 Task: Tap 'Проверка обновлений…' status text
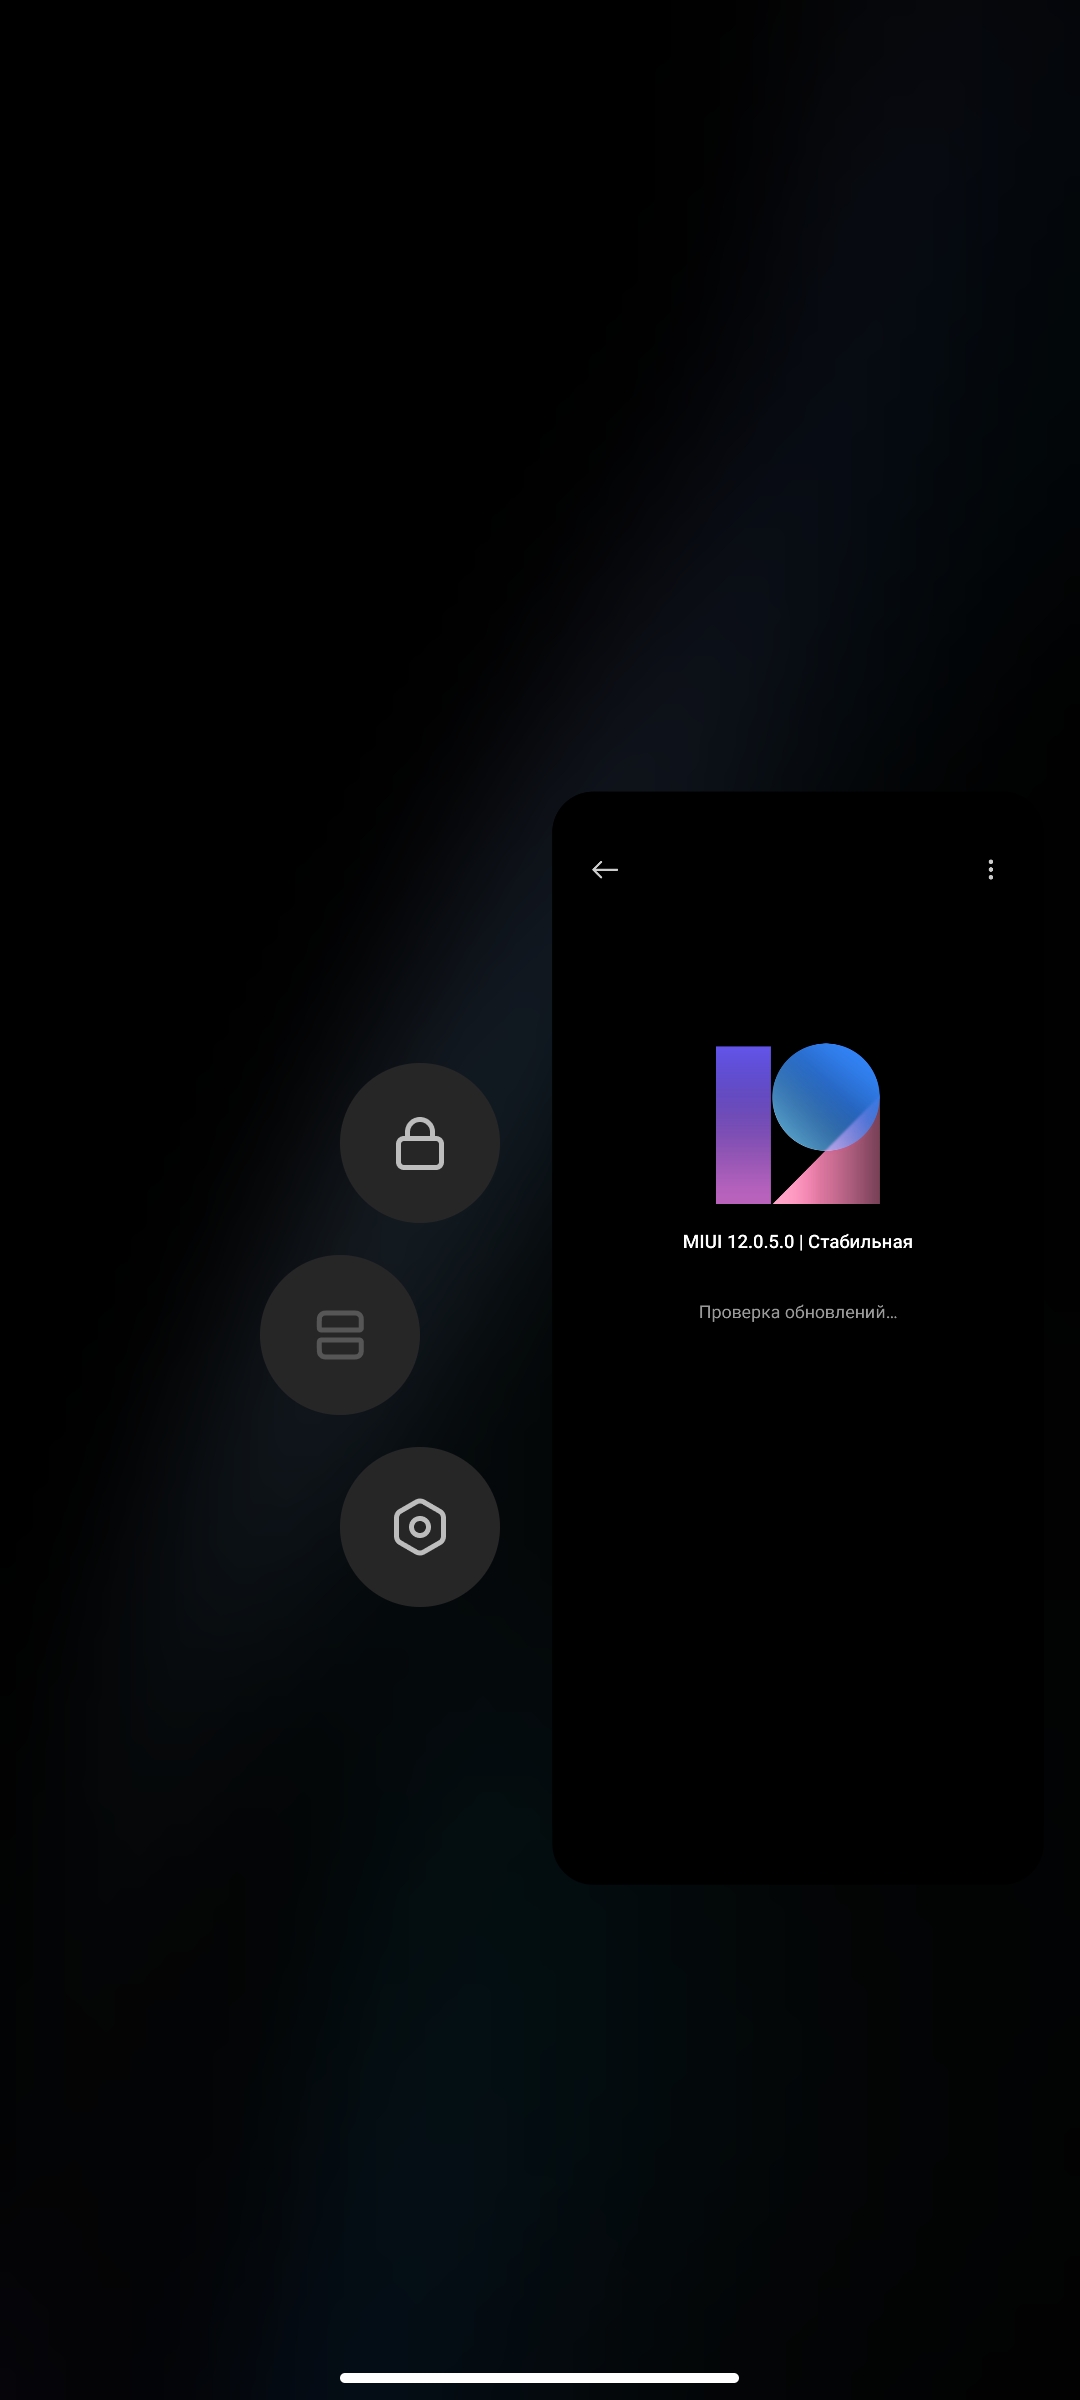pos(798,1312)
